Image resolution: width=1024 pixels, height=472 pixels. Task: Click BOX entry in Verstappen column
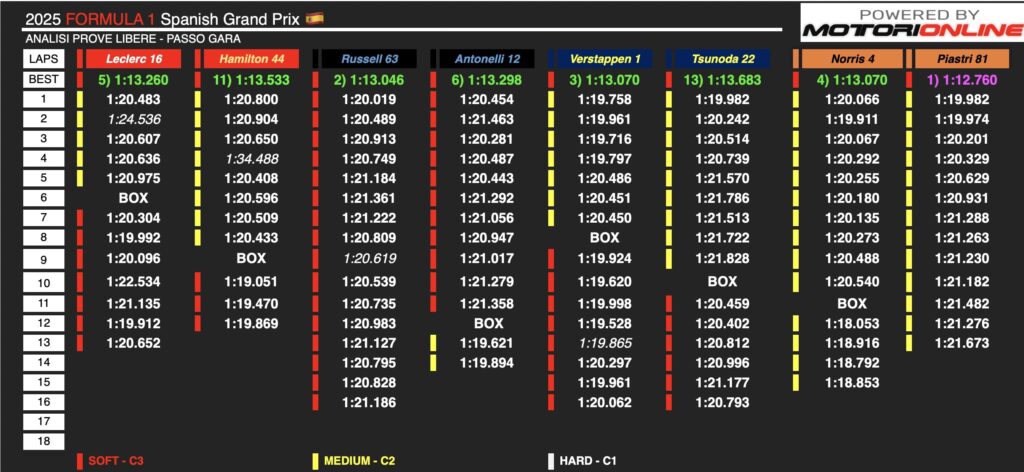605,238
